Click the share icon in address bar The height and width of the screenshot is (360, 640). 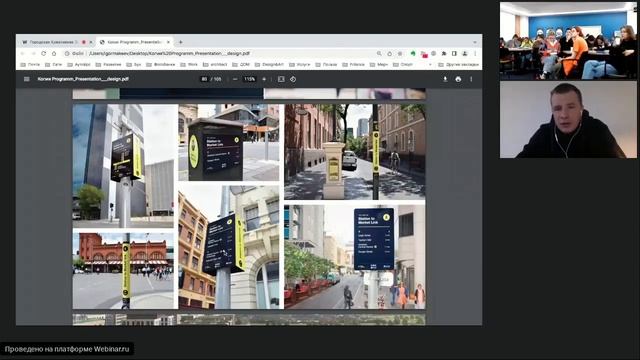(x=390, y=53)
